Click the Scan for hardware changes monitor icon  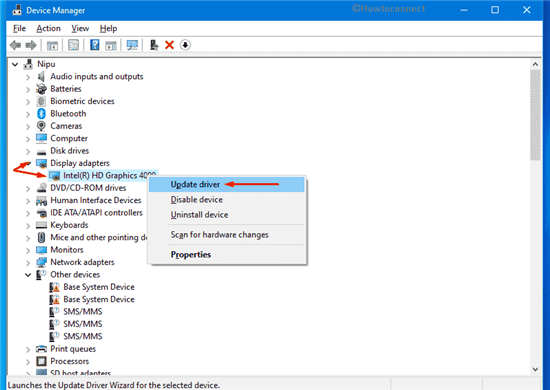point(132,45)
